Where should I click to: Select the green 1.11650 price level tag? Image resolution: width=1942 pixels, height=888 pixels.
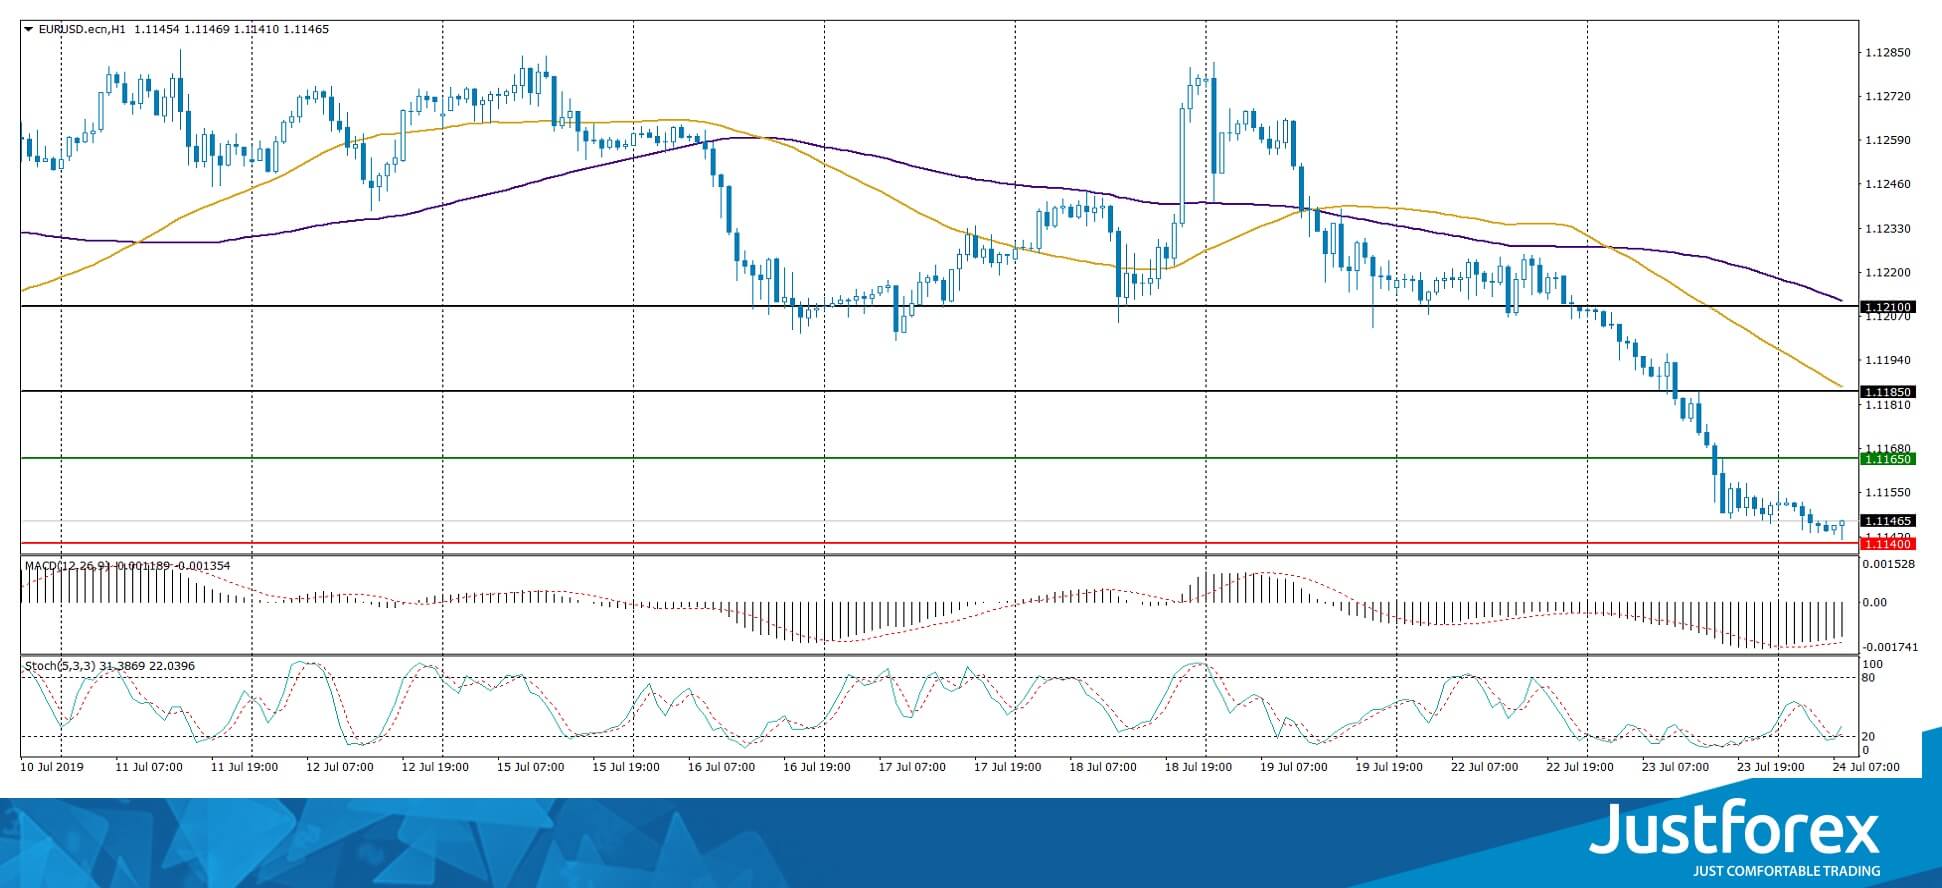[x=1887, y=458]
